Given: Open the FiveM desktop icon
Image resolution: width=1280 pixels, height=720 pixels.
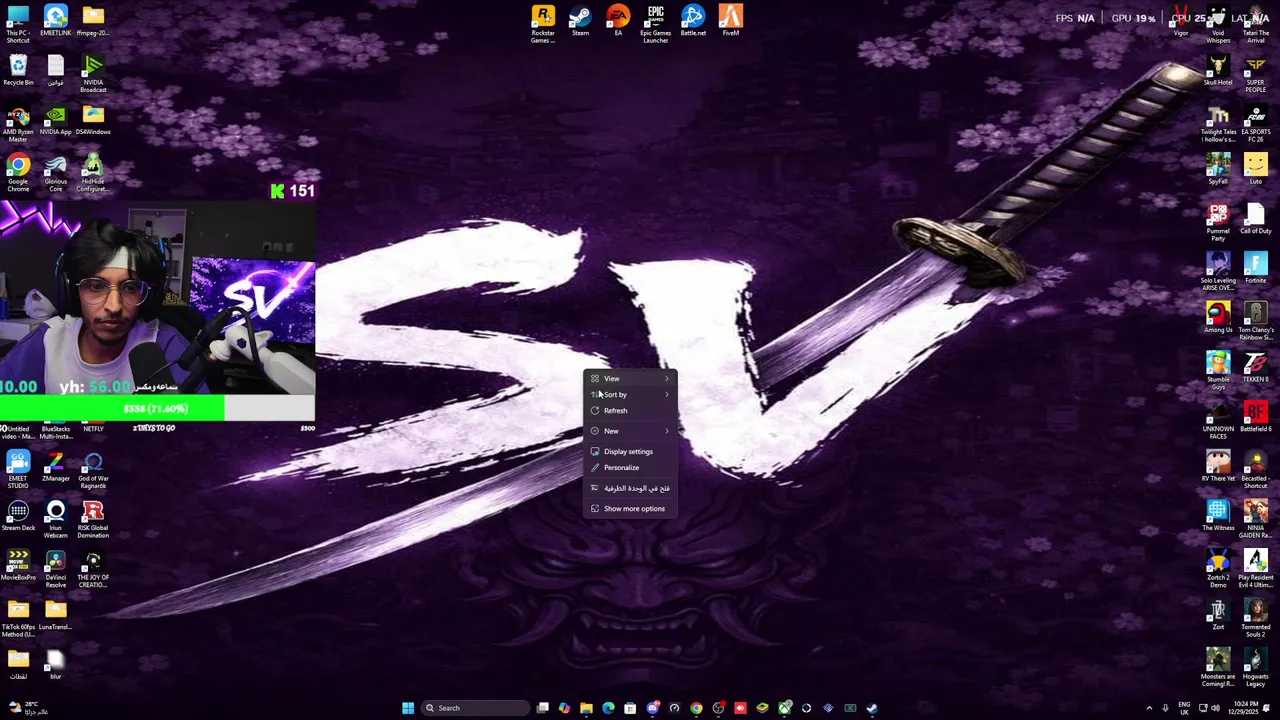Looking at the screenshot, I should pos(731,21).
